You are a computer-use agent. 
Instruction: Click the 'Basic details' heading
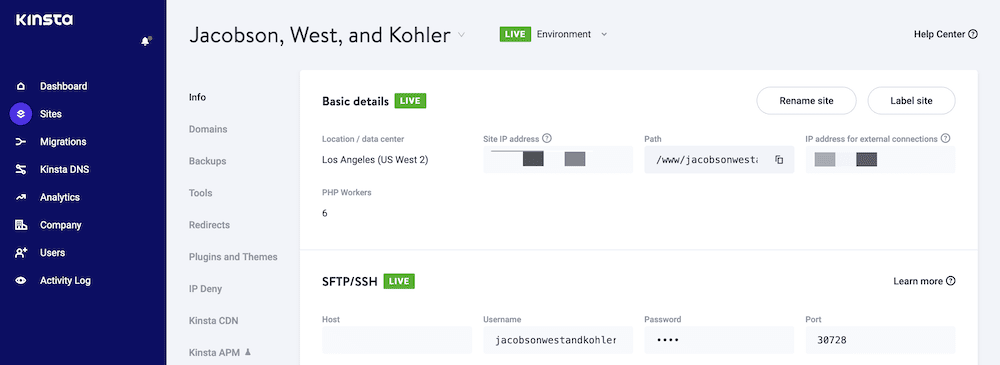tap(355, 101)
